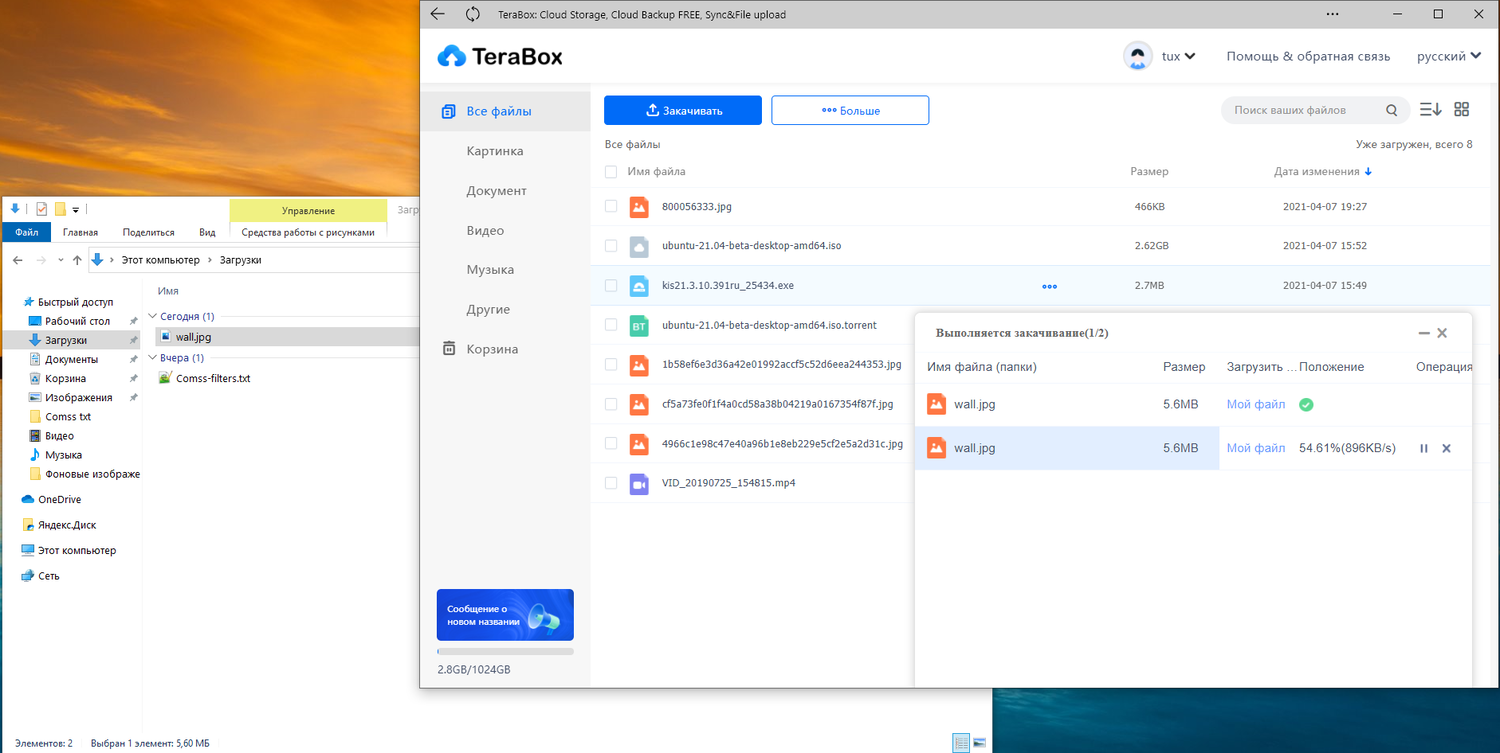Screen dimensions: 1500x753
Task: Check the box for 4966c1e98c47e40a96b1e8eb229e5cf2e5a2d31c.jpg
Action: click(x=611, y=444)
